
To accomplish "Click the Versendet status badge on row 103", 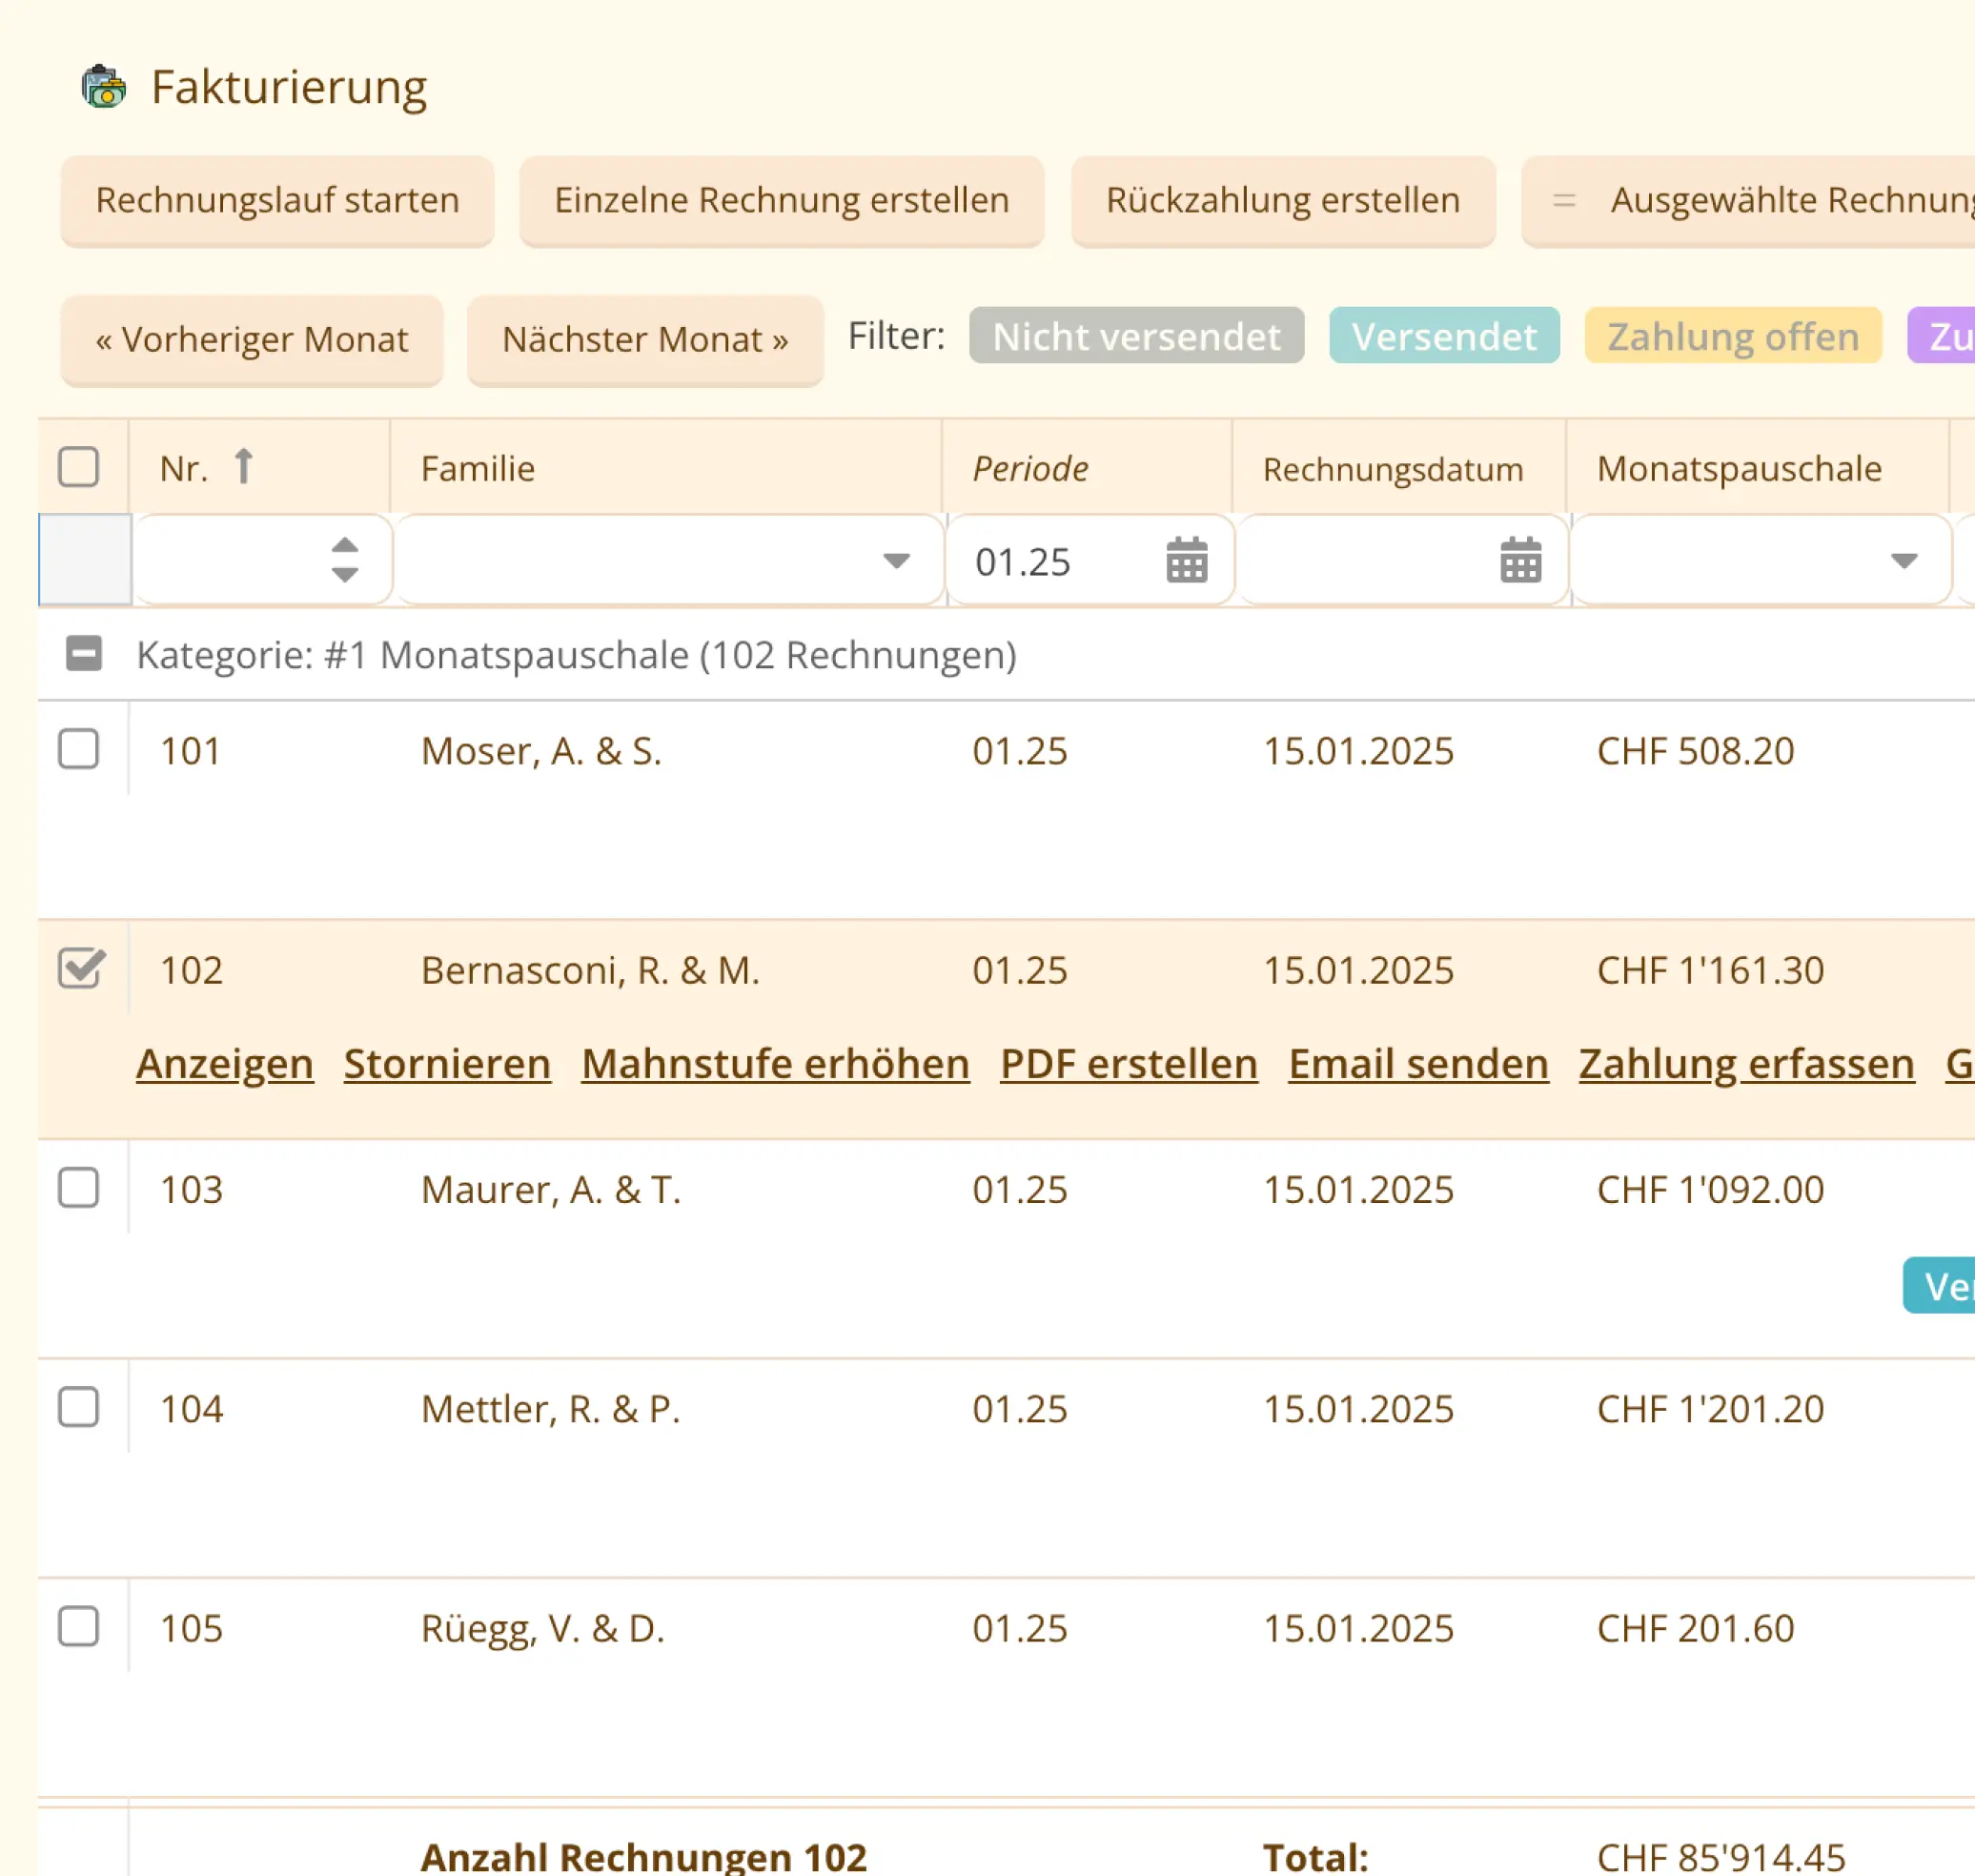I will 1939,1285.
